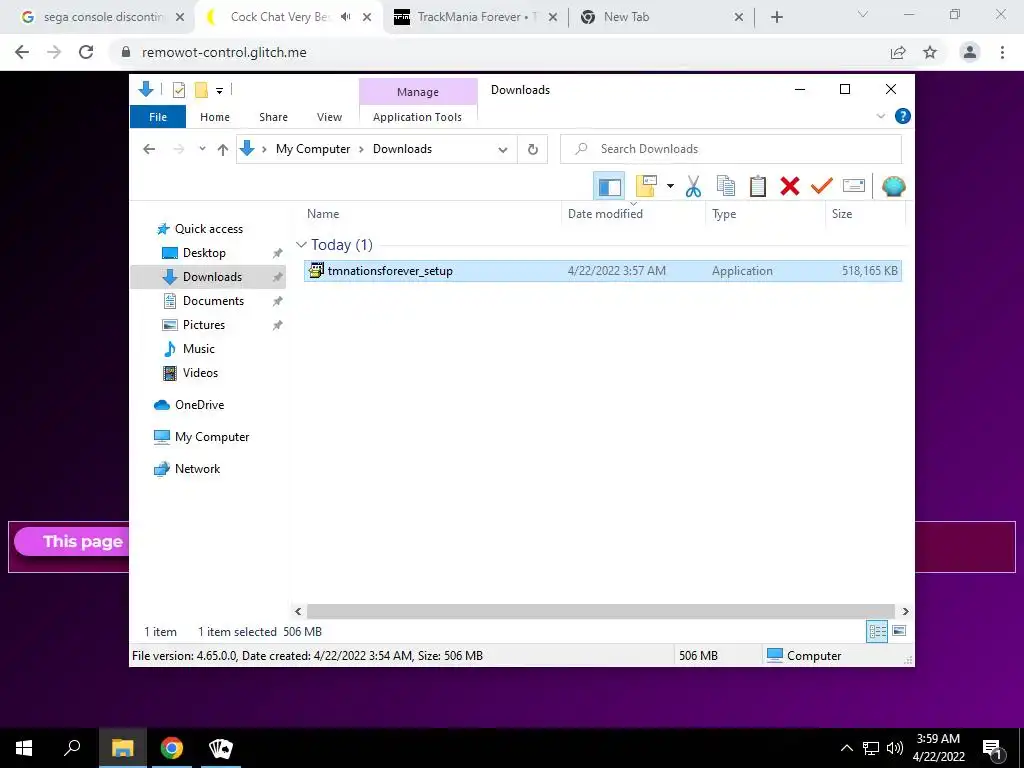Click Downloads in address breadcrumb

402,149
